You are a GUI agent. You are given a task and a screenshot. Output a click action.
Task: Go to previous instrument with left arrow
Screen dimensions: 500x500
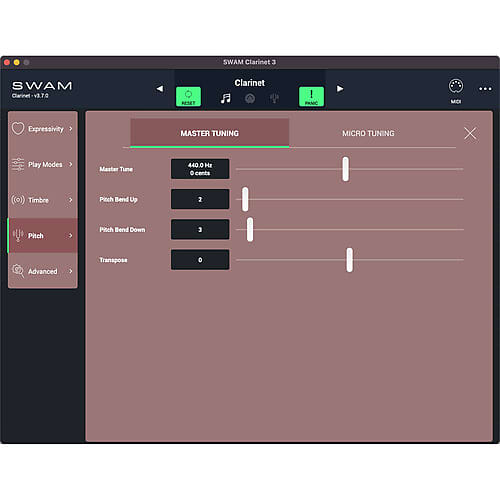(160, 89)
